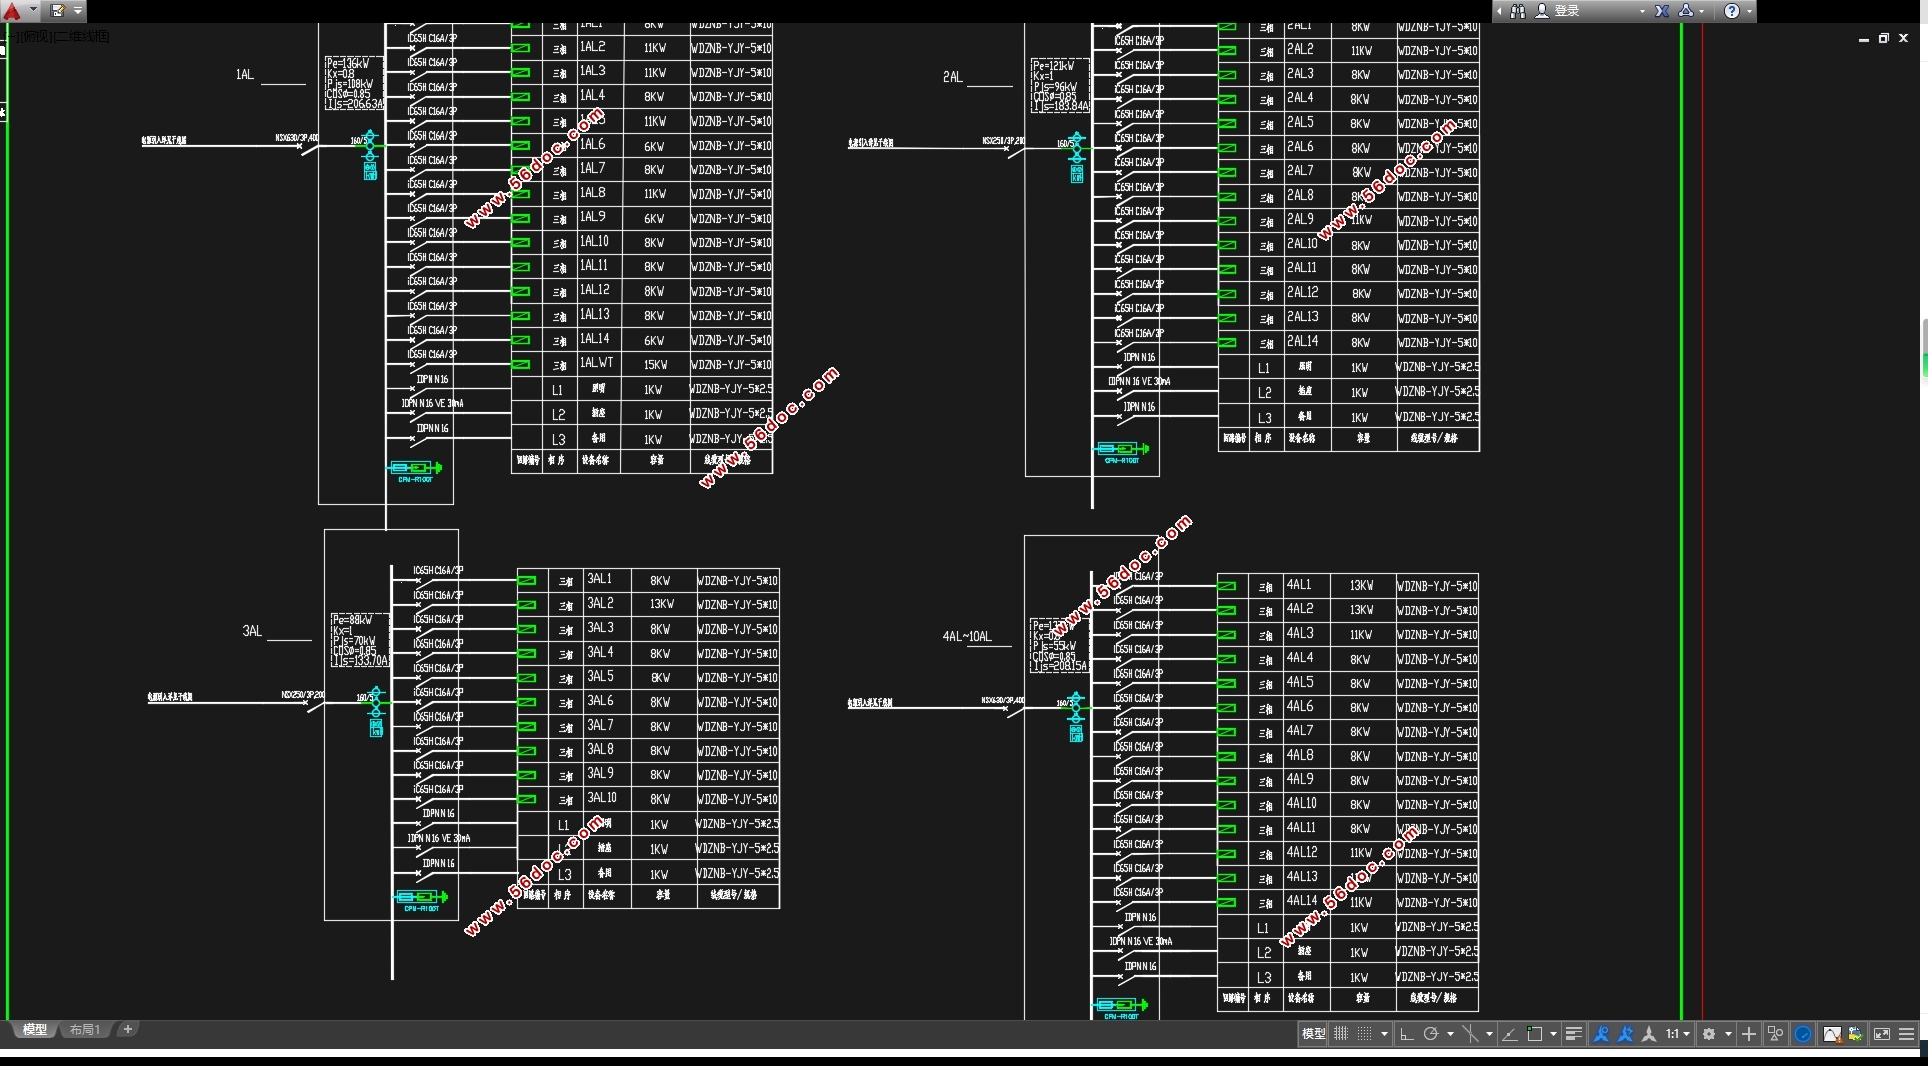Click the binoculars search icon
This screenshot has height=1066, width=1928.
click(x=1518, y=11)
